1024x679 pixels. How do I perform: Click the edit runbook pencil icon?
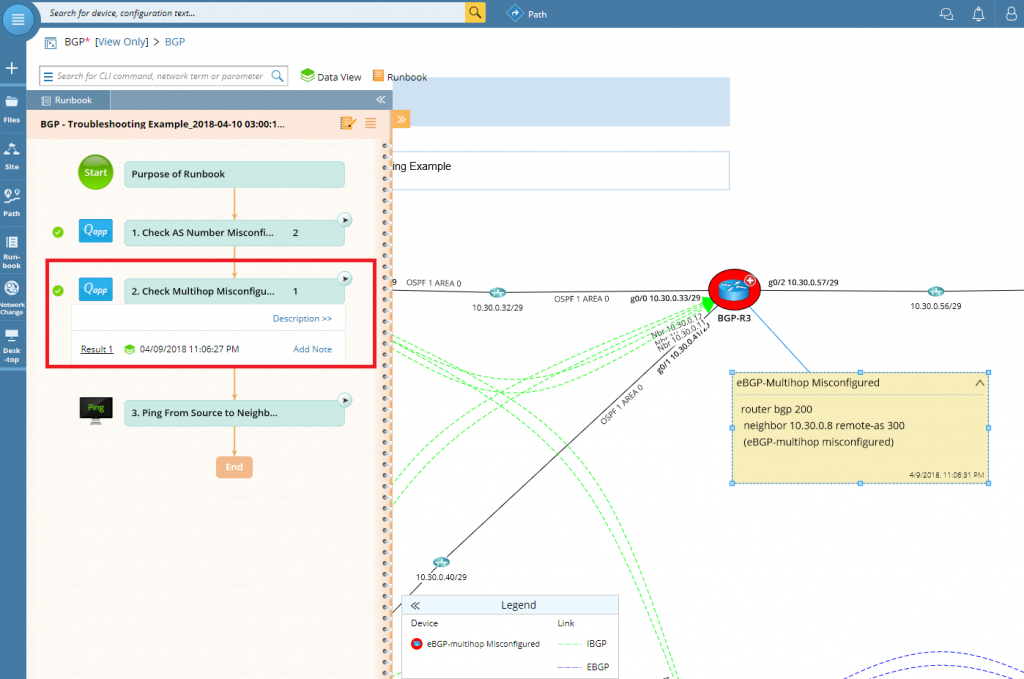pyautogui.click(x=348, y=123)
